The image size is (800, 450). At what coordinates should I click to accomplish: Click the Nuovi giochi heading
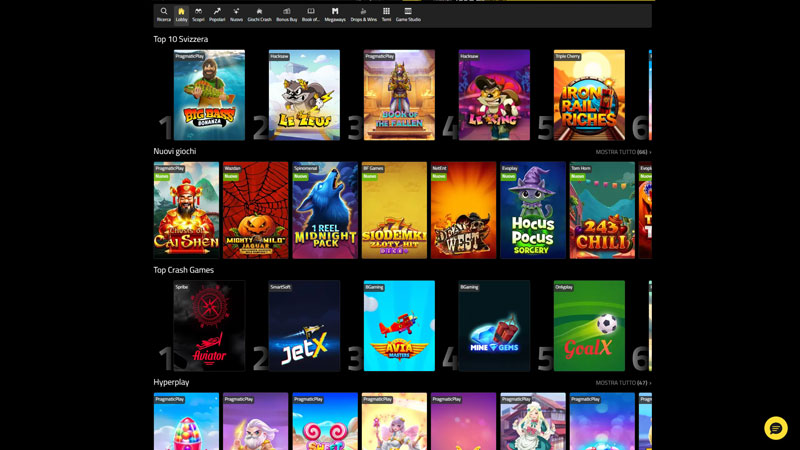click(x=174, y=152)
